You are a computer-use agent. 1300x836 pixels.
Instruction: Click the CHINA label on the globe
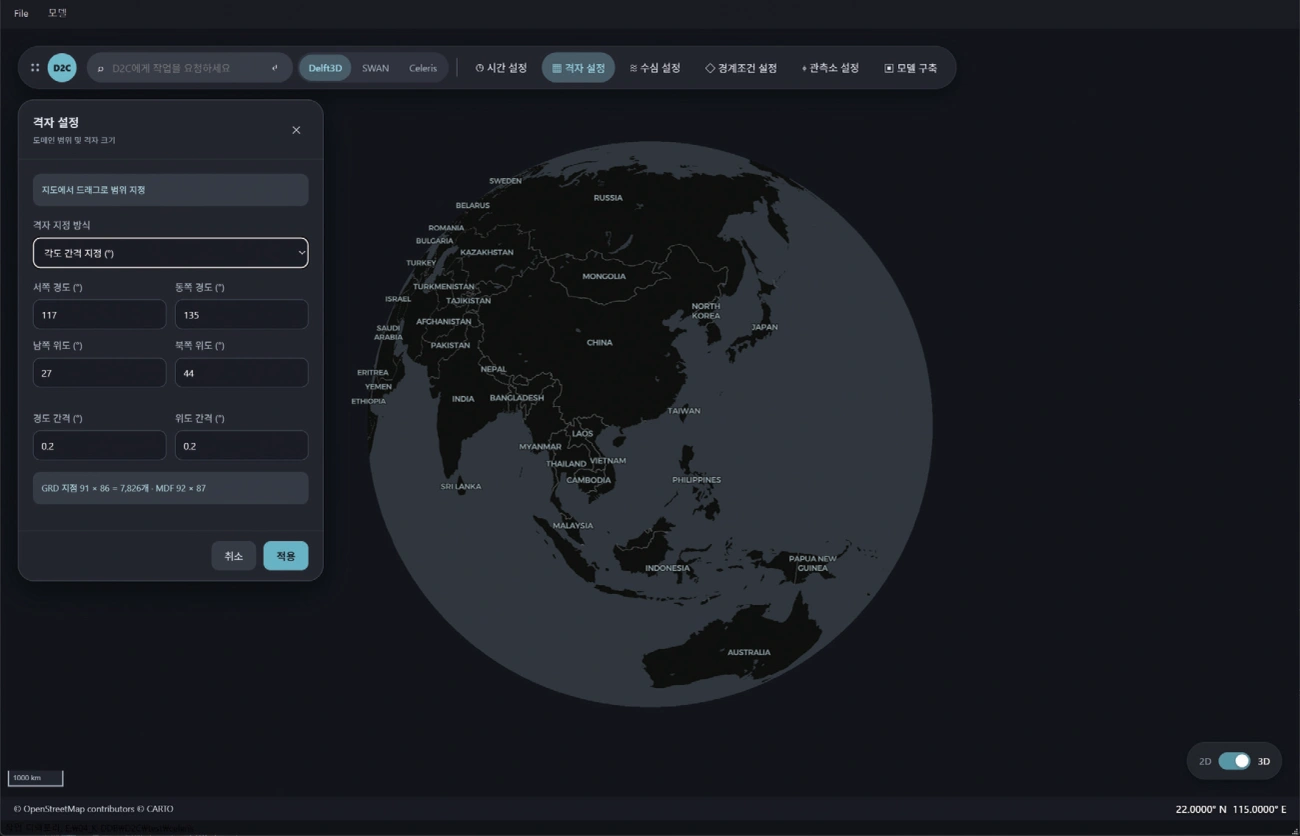(x=599, y=342)
